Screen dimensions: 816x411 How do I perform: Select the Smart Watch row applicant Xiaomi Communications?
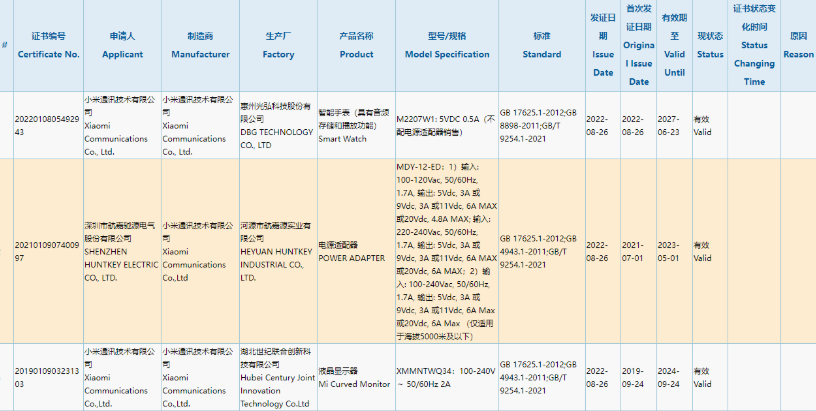[122, 125]
